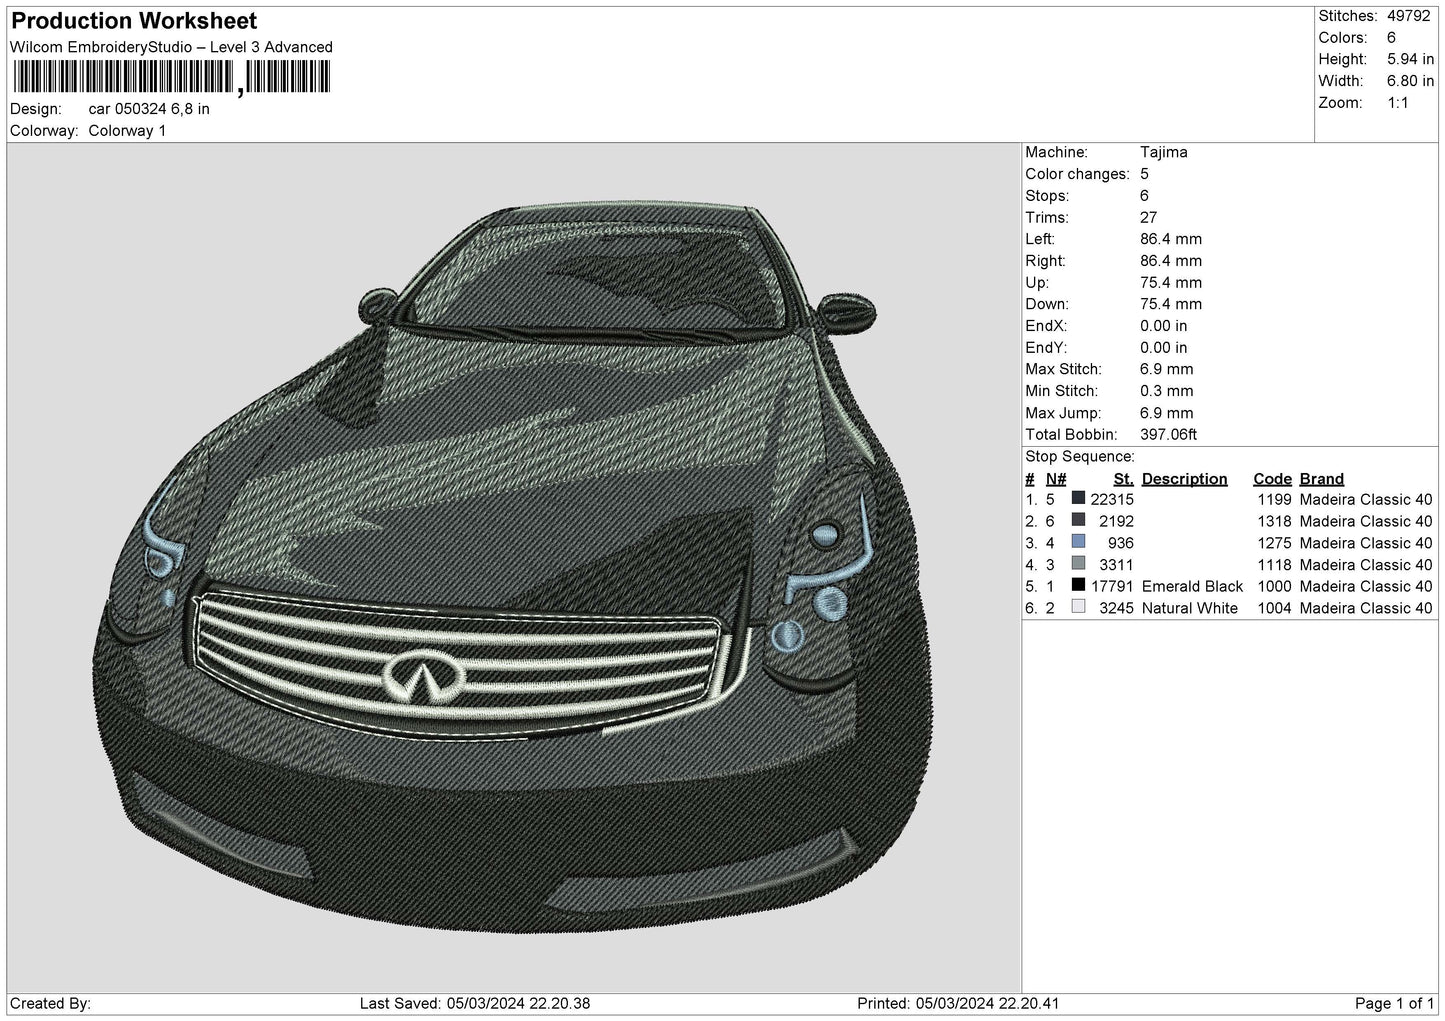The image size is (1445, 1021).
Task: Click the barcode under the worksheet title
Action: [x=170, y=78]
